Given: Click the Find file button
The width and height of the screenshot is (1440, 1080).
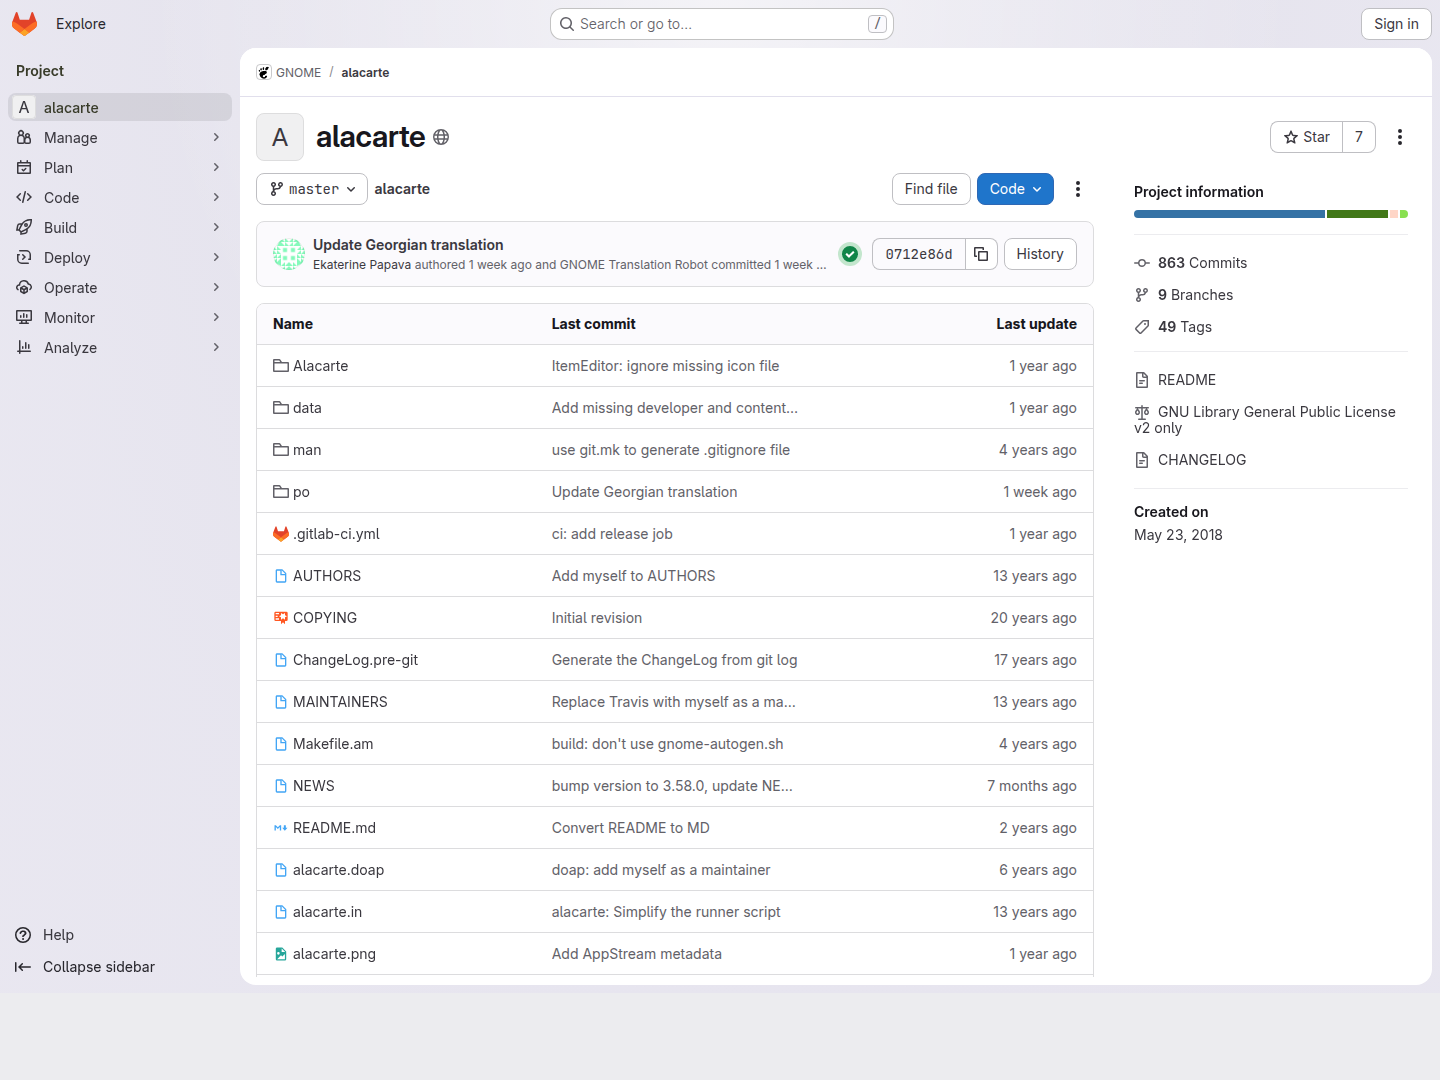Looking at the screenshot, I should click(931, 189).
